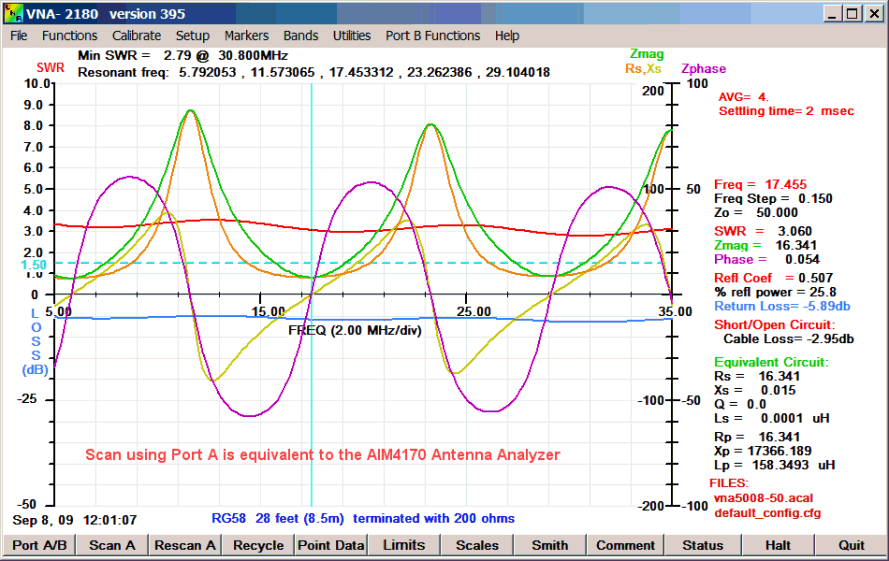Add a Comment via bottom bar

626,546
